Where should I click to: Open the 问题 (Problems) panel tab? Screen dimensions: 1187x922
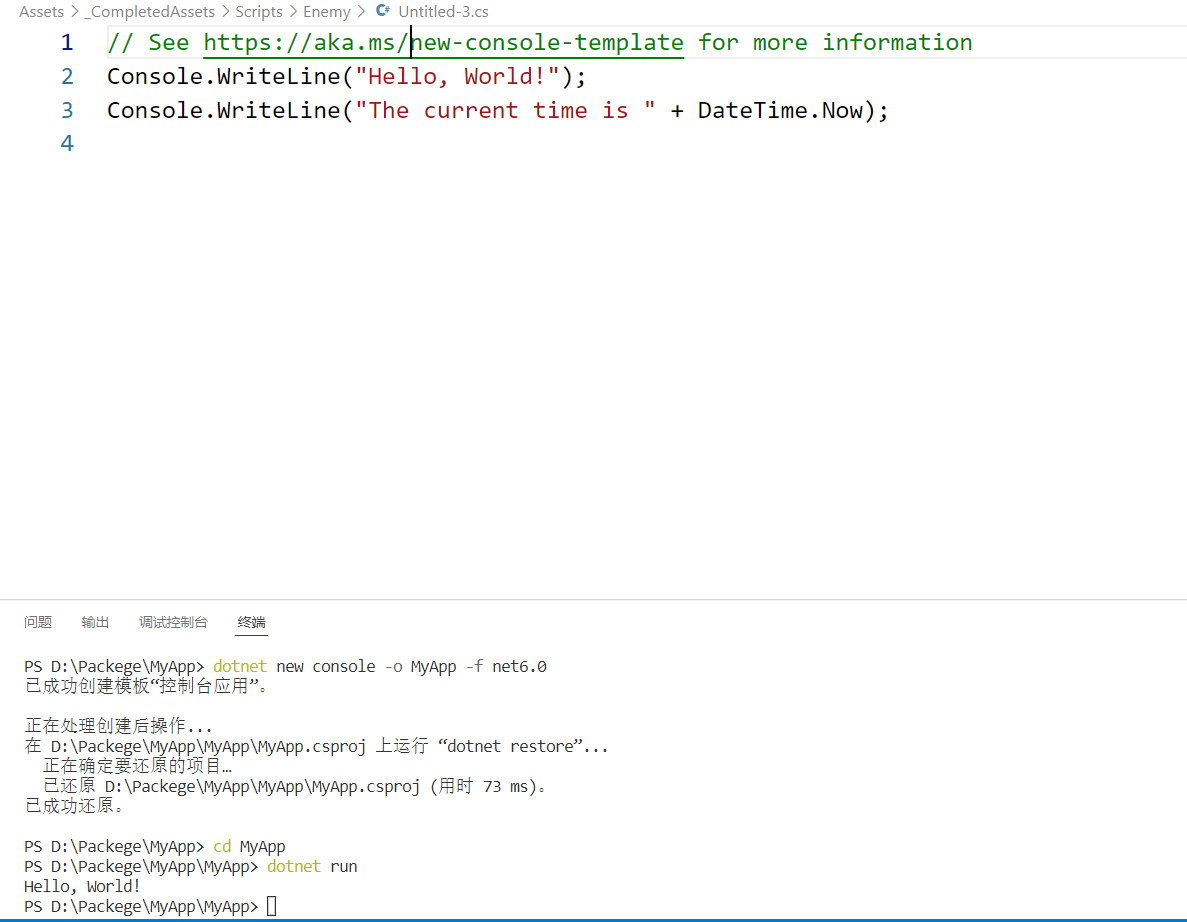[x=37, y=622]
